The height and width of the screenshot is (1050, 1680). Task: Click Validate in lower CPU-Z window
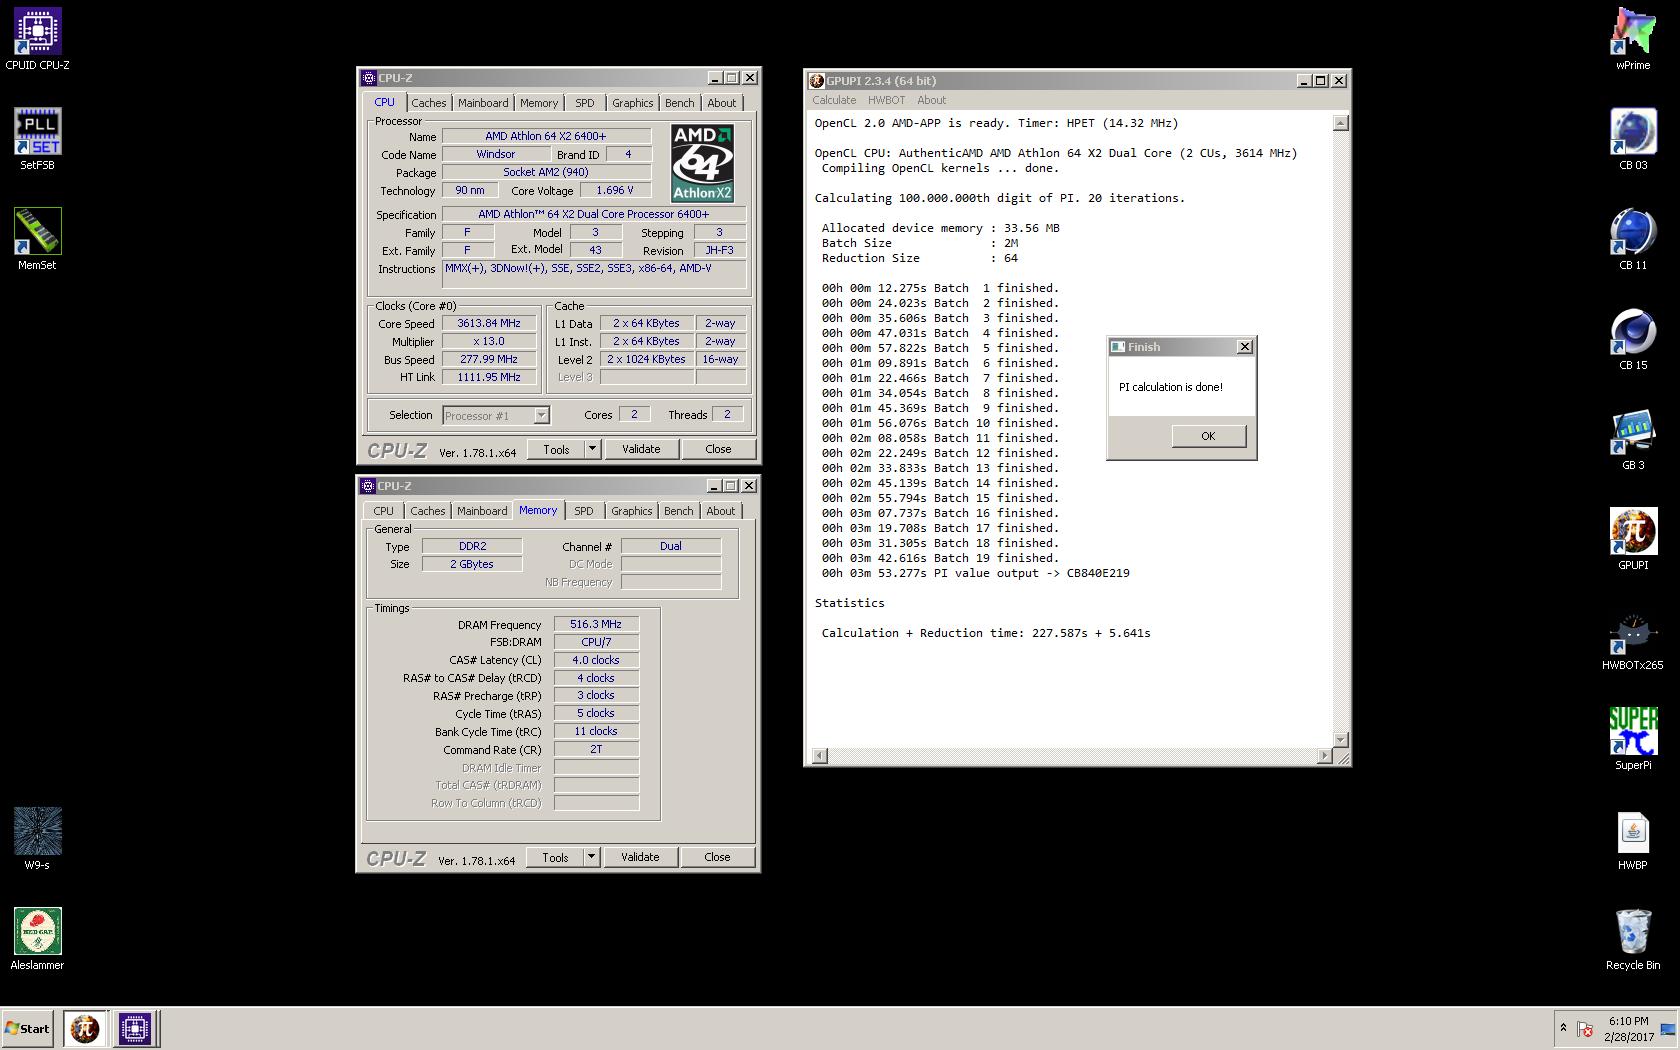point(640,857)
